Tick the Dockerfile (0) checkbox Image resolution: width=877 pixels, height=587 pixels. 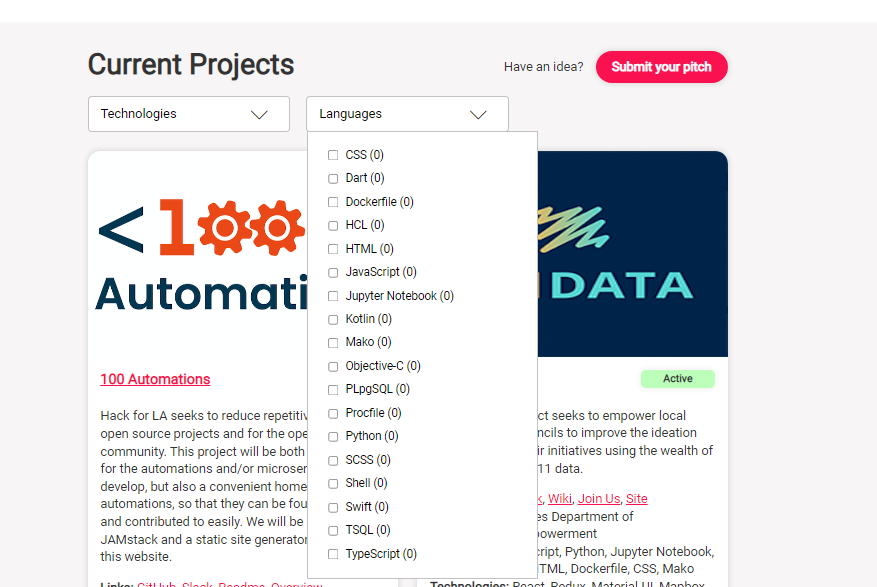point(333,202)
